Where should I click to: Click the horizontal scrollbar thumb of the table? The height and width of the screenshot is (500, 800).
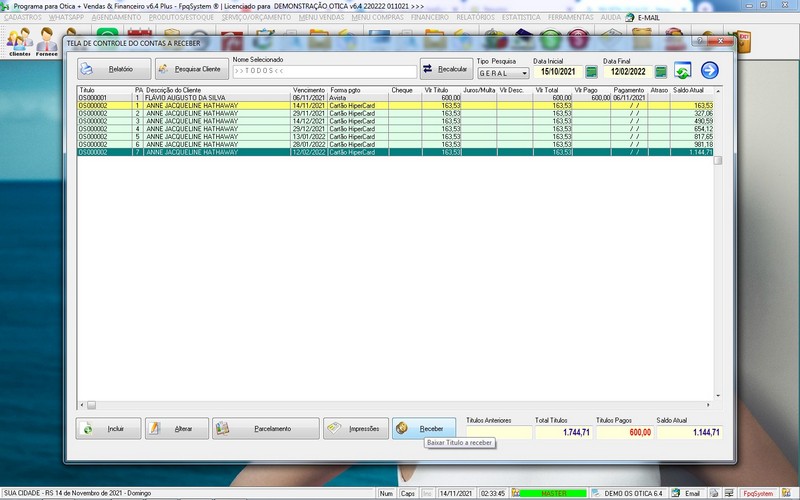pyautogui.click(x=91, y=405)
